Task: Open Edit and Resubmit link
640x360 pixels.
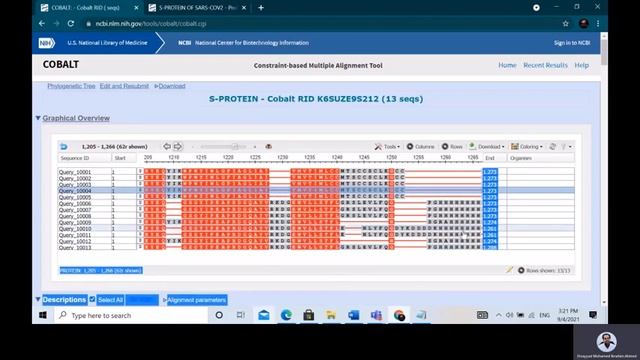Action: pyautogui.click(x=124, y=86)
